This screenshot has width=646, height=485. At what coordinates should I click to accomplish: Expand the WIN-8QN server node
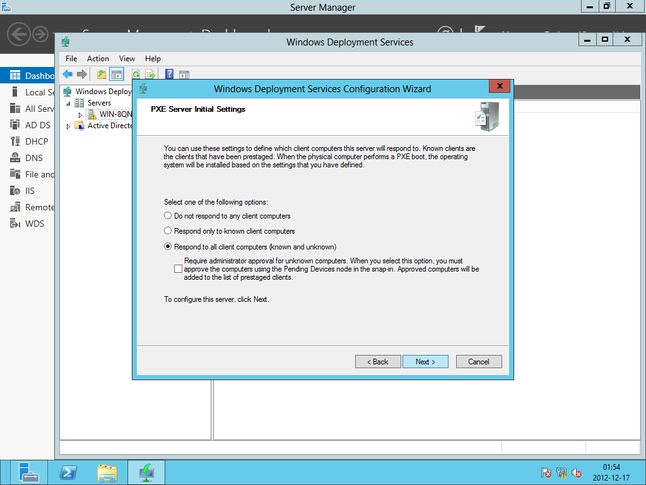pos(80,115)
